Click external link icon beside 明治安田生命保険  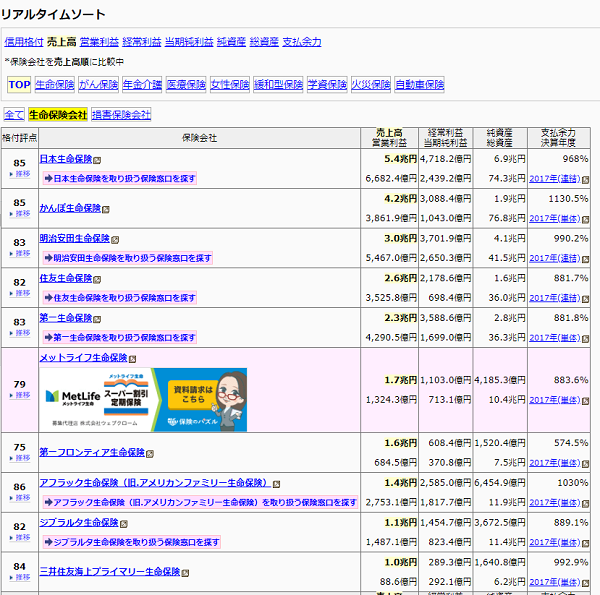click(115, 240)
